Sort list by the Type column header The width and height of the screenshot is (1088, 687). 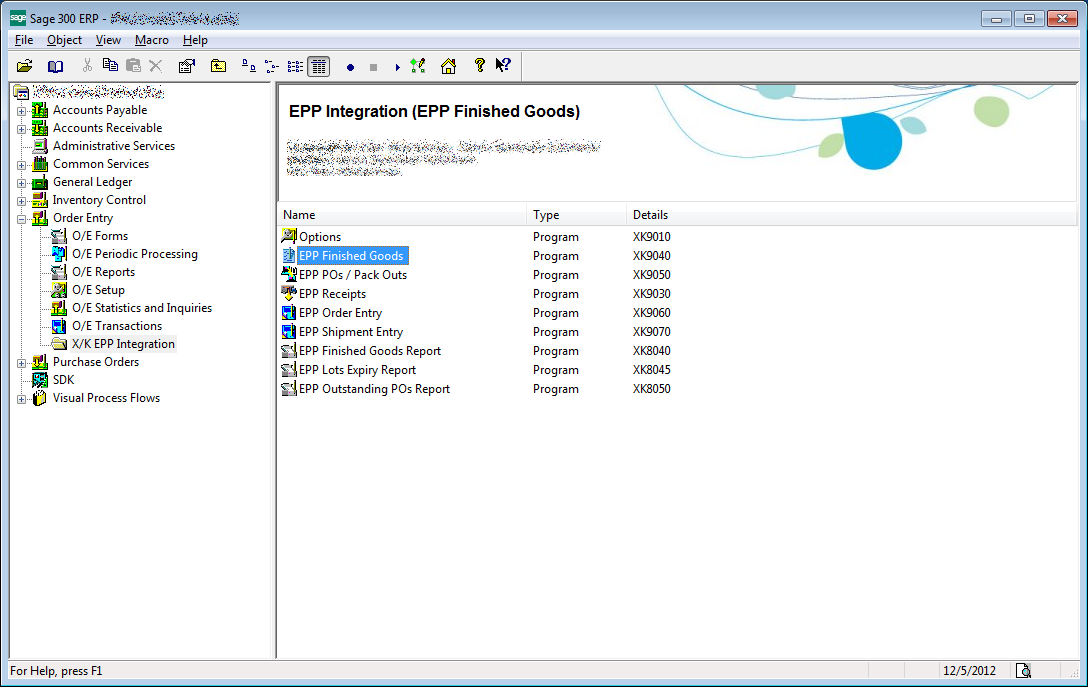(577, 215)
